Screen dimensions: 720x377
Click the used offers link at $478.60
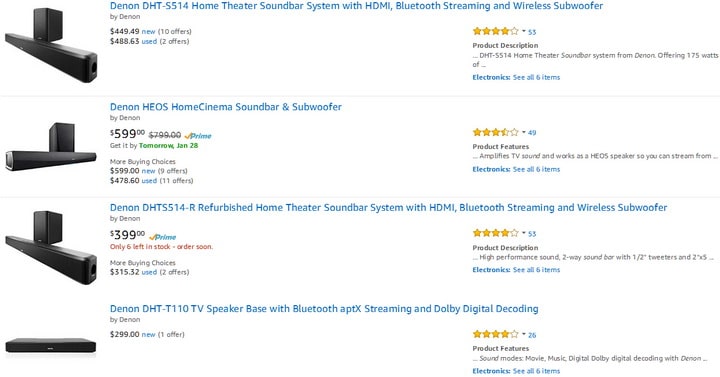(x=149, y=181)
